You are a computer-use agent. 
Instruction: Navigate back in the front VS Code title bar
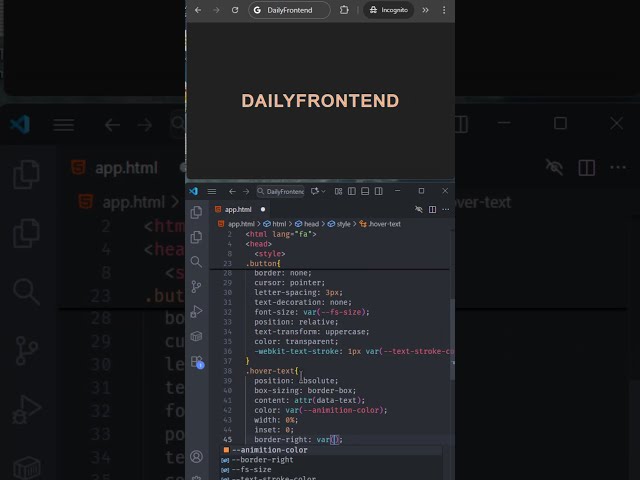(232, 191)
